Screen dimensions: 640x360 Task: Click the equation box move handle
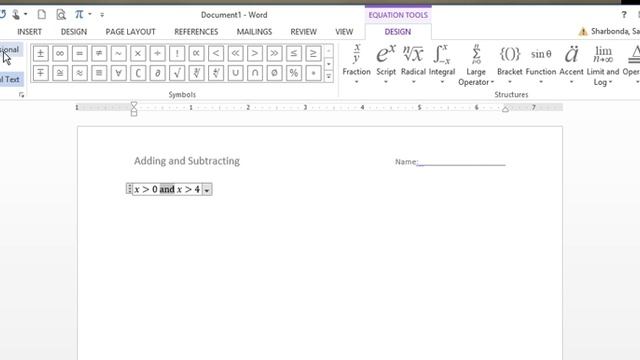coord(129,189)
